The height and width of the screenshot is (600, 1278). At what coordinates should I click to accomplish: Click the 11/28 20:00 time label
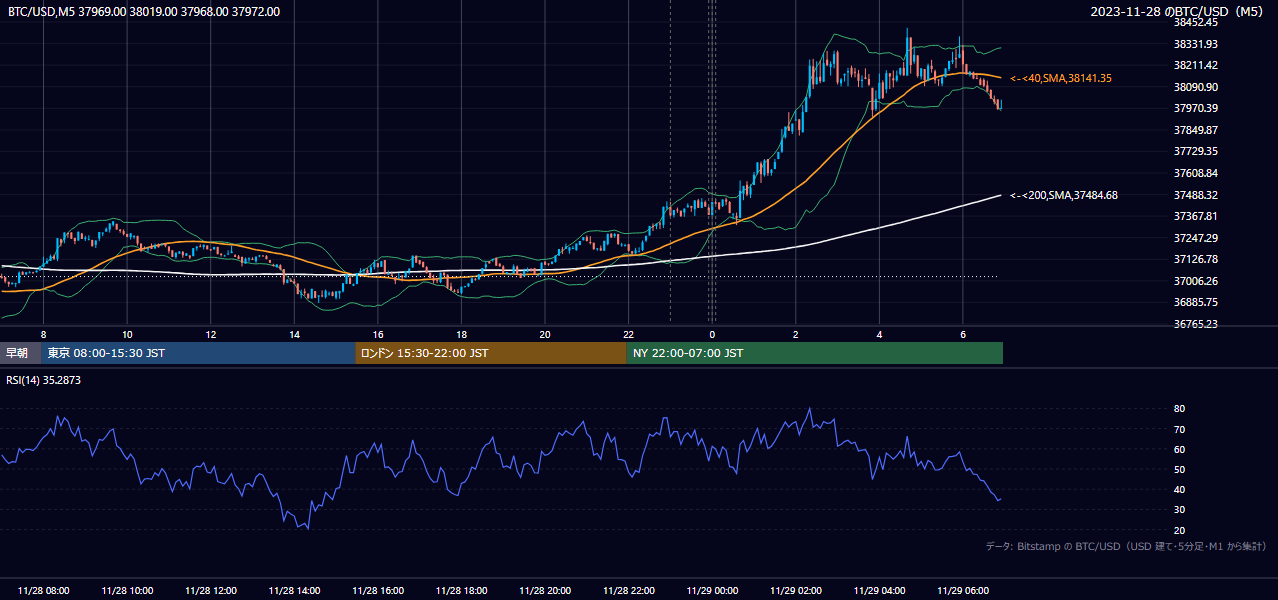coord(545,591)
